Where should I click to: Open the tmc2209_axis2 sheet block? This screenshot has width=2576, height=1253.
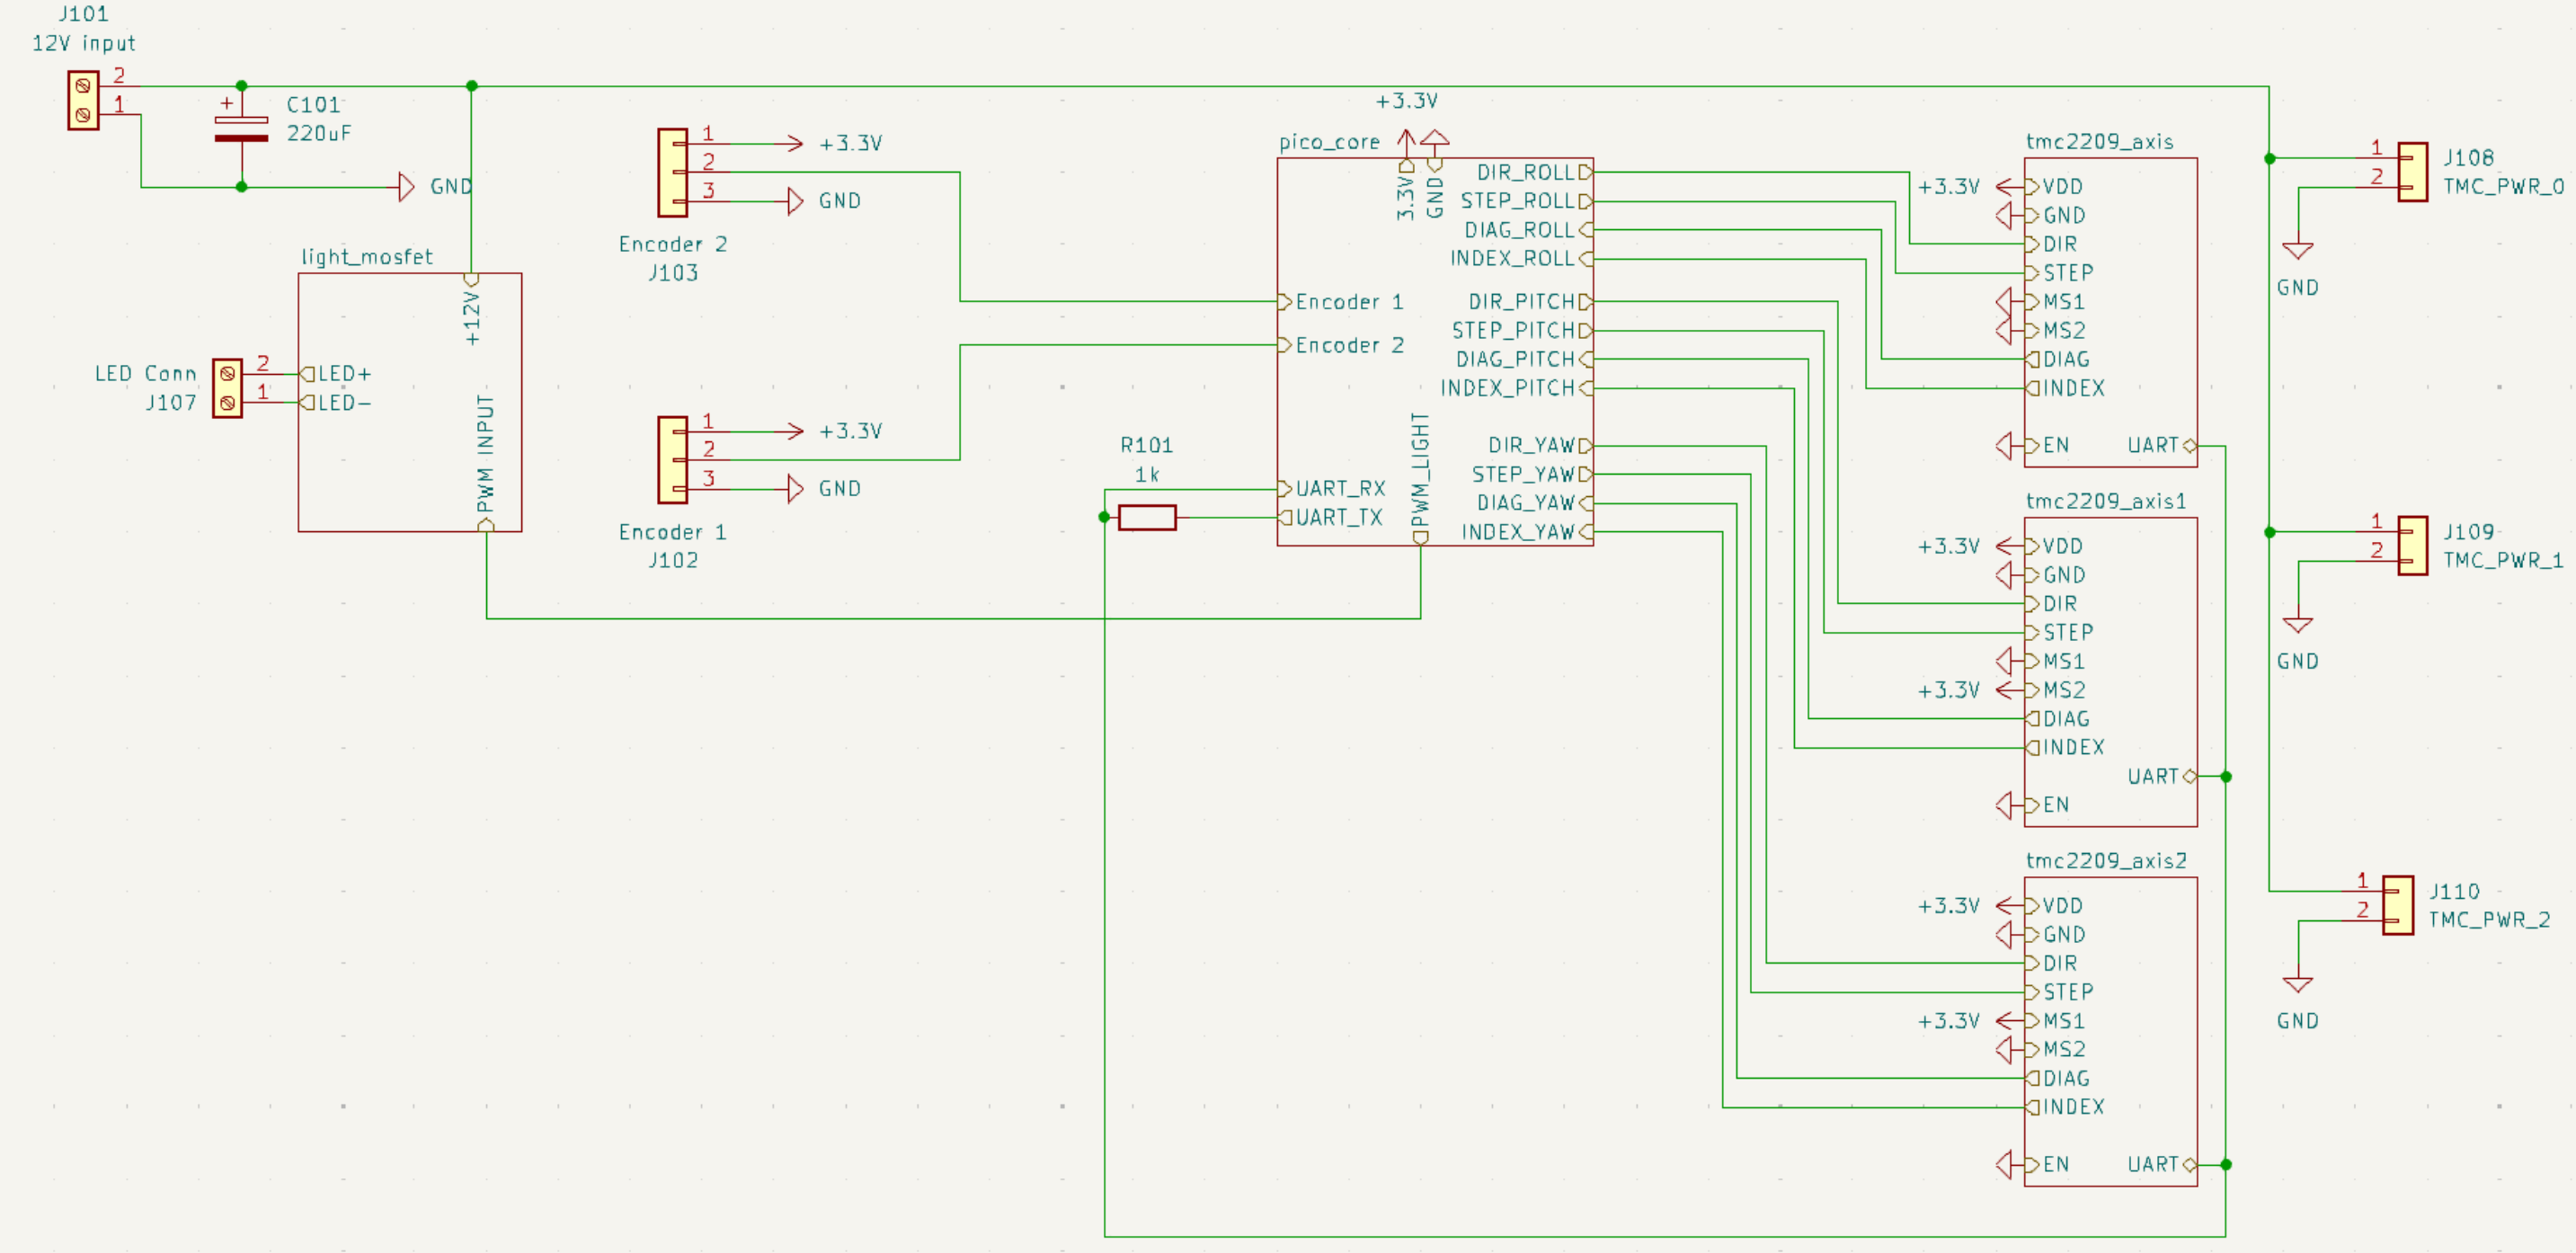click(x=2111, y=1032)
